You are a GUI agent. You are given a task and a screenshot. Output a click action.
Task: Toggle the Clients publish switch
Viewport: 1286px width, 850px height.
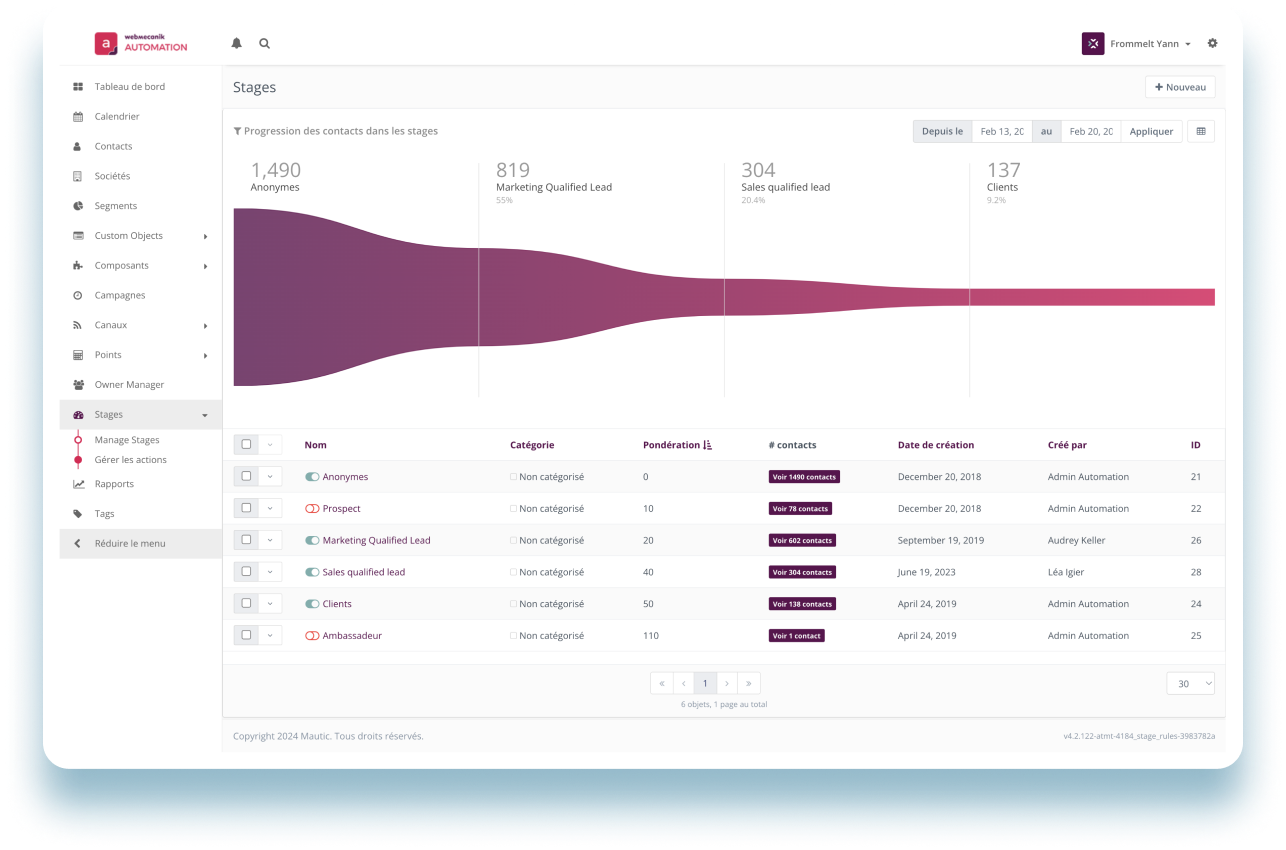312,604
